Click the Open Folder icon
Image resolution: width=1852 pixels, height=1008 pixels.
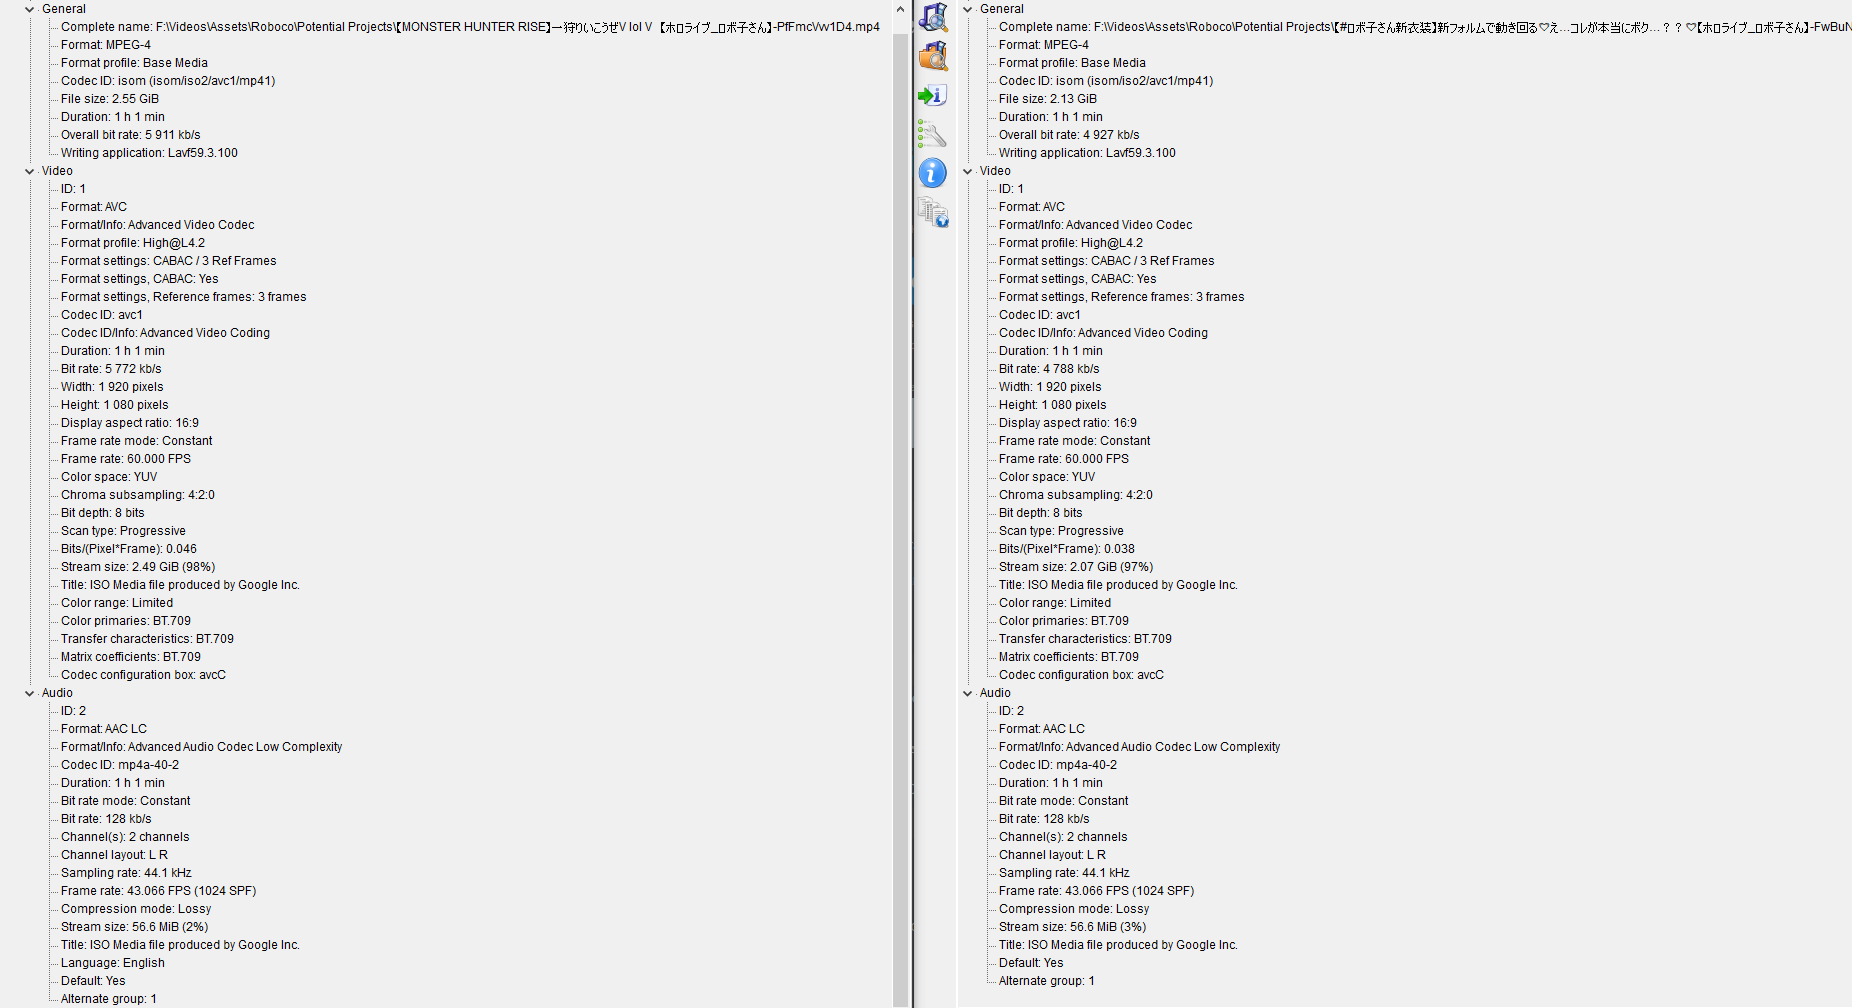933,56
